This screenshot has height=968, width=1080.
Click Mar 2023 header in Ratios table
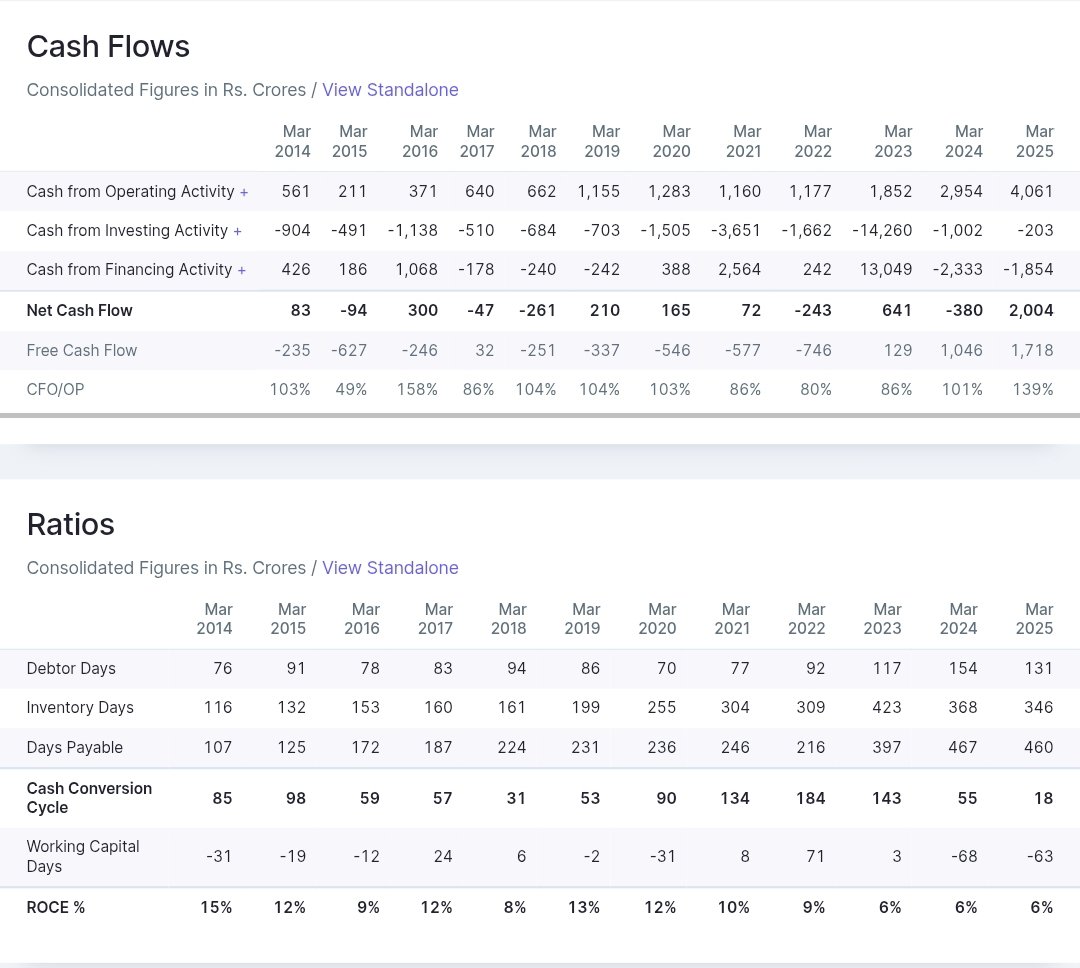[x=882, y=619]
